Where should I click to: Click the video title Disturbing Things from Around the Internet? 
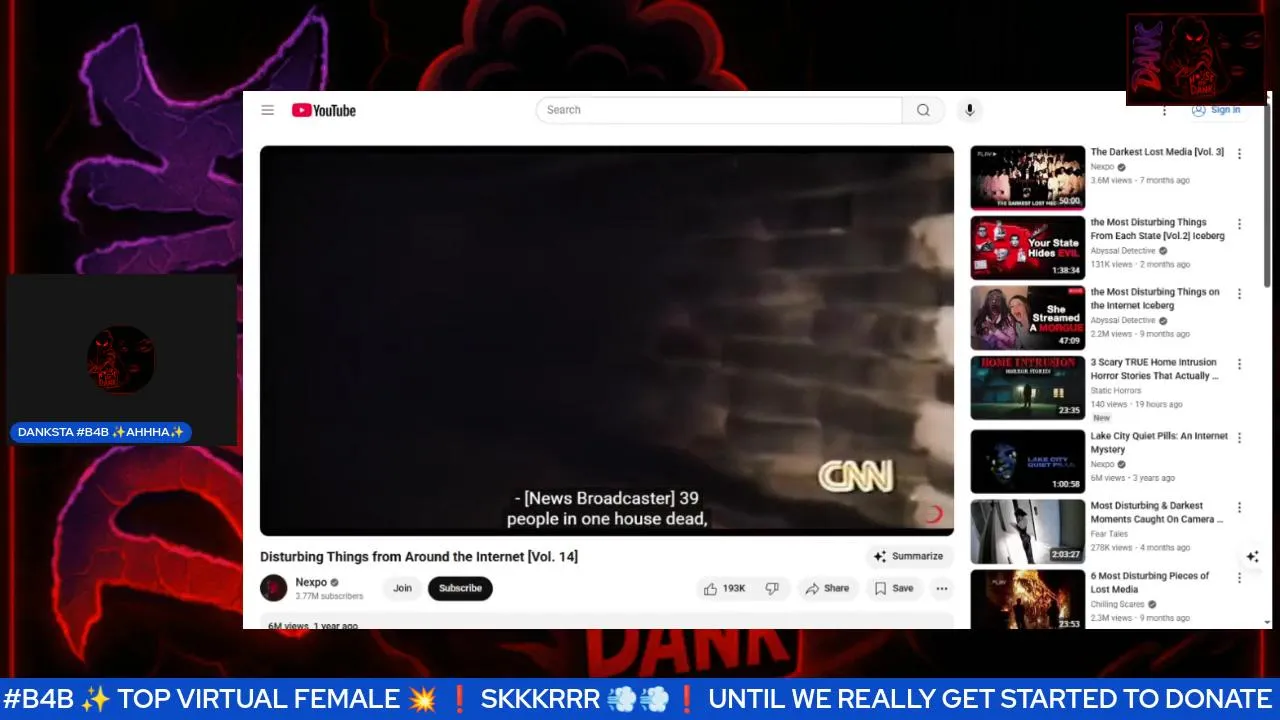tap(419, 556)
